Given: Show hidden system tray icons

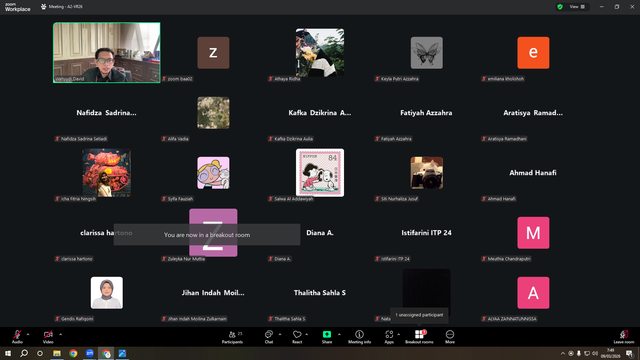Looking at the screenshot, I should tap(563, 353).
